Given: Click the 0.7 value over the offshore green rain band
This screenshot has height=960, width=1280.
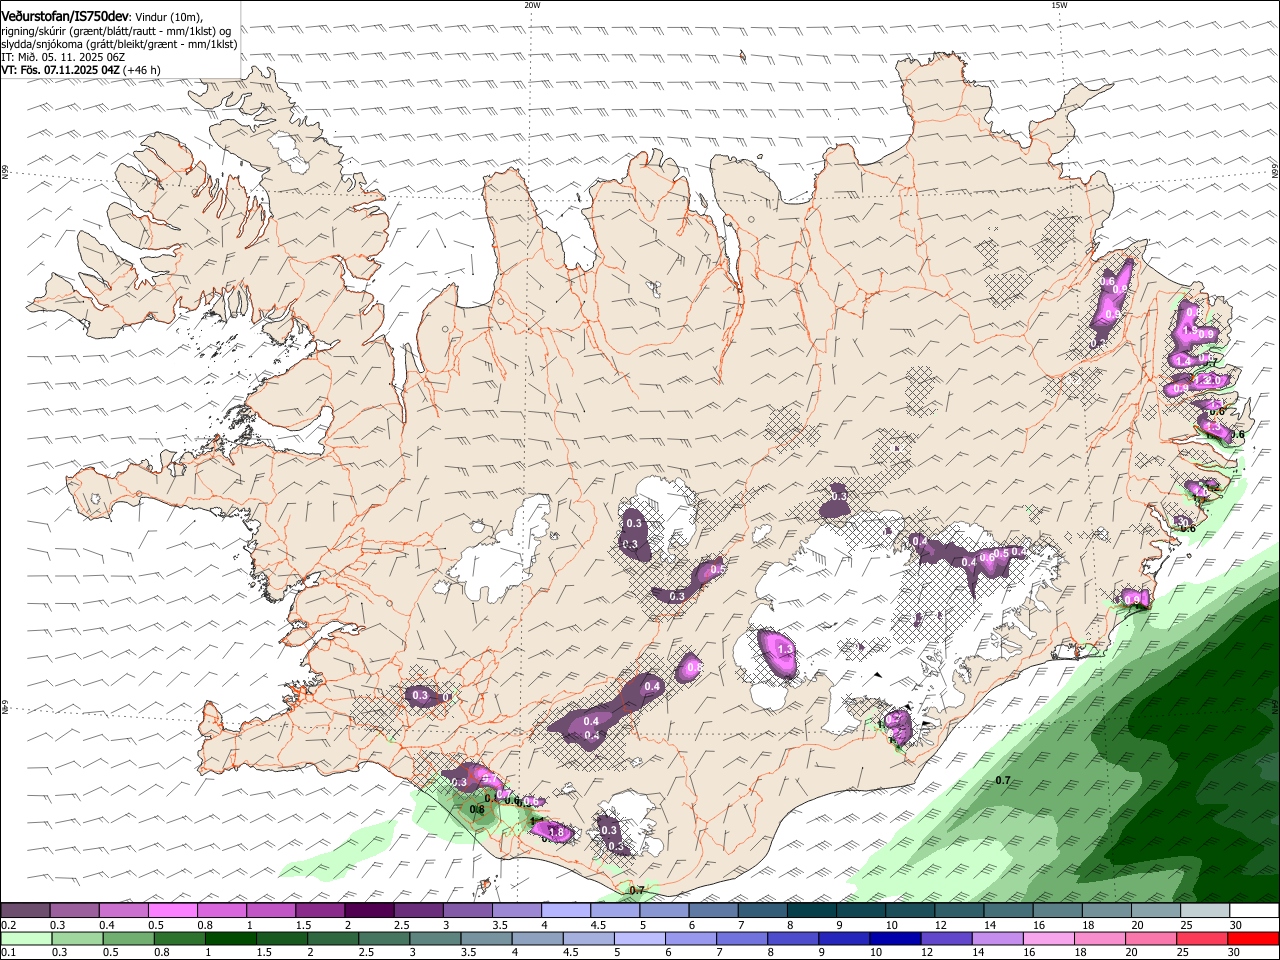Looking at the screenshot, I should point(1004,780).
